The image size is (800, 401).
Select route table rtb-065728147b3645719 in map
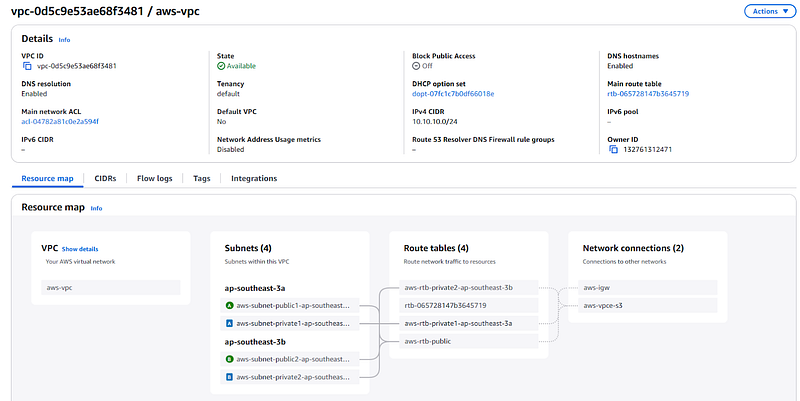click(x=469, y=306)
